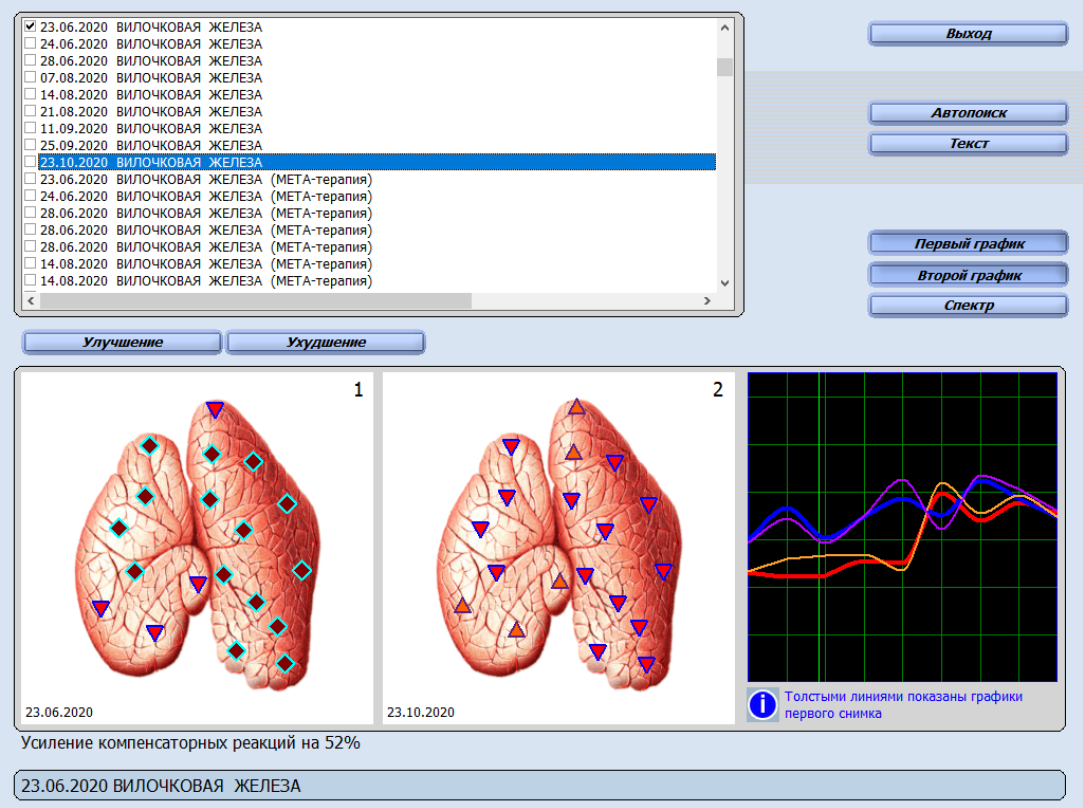Start Автопоиск
This screenshot has width=1083, height=808.
click(x=968, y=113)
